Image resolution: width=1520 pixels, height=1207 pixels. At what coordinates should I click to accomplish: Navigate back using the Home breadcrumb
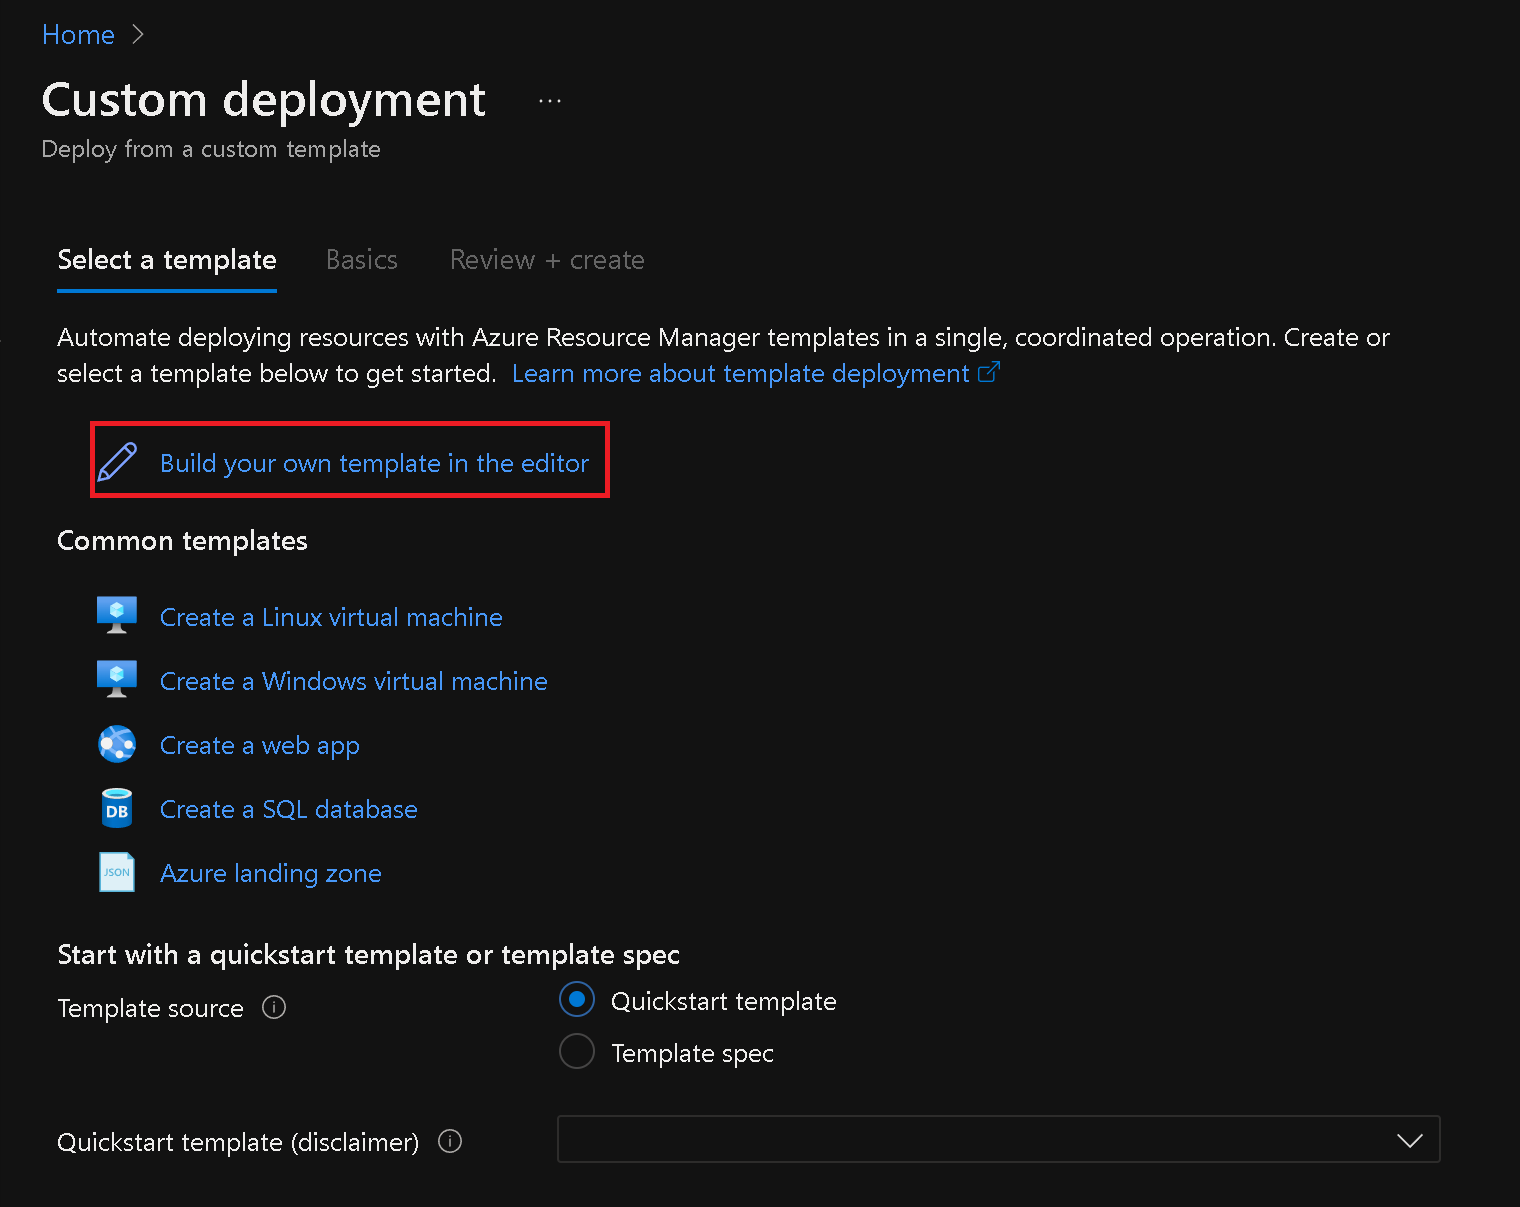[x=78, y=33]
